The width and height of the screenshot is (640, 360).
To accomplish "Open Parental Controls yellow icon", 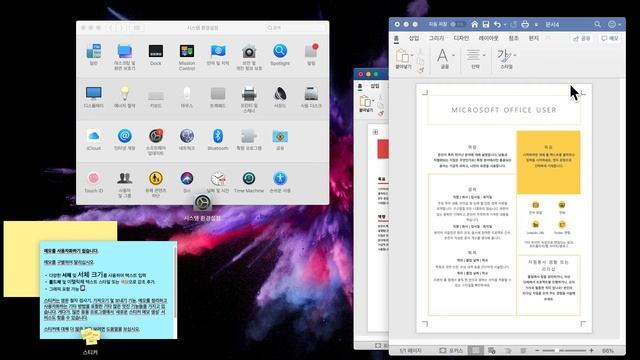I will pyautogui.click(x=156, y=178).
